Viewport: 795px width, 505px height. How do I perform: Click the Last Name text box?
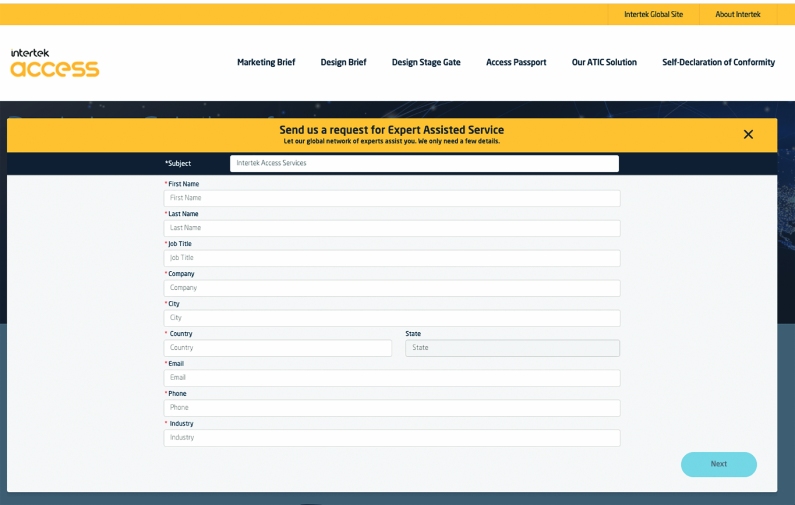[x=392, y=228]
